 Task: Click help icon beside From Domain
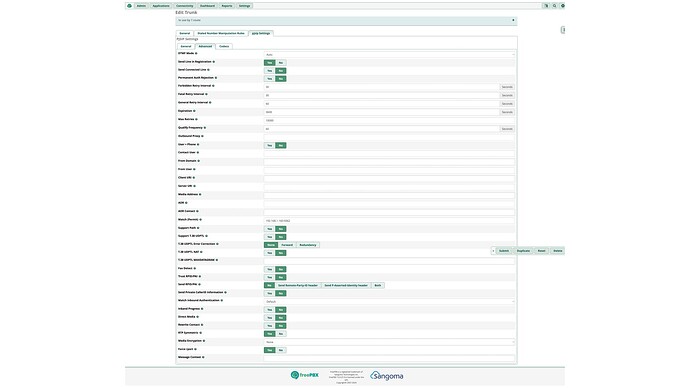199,161
